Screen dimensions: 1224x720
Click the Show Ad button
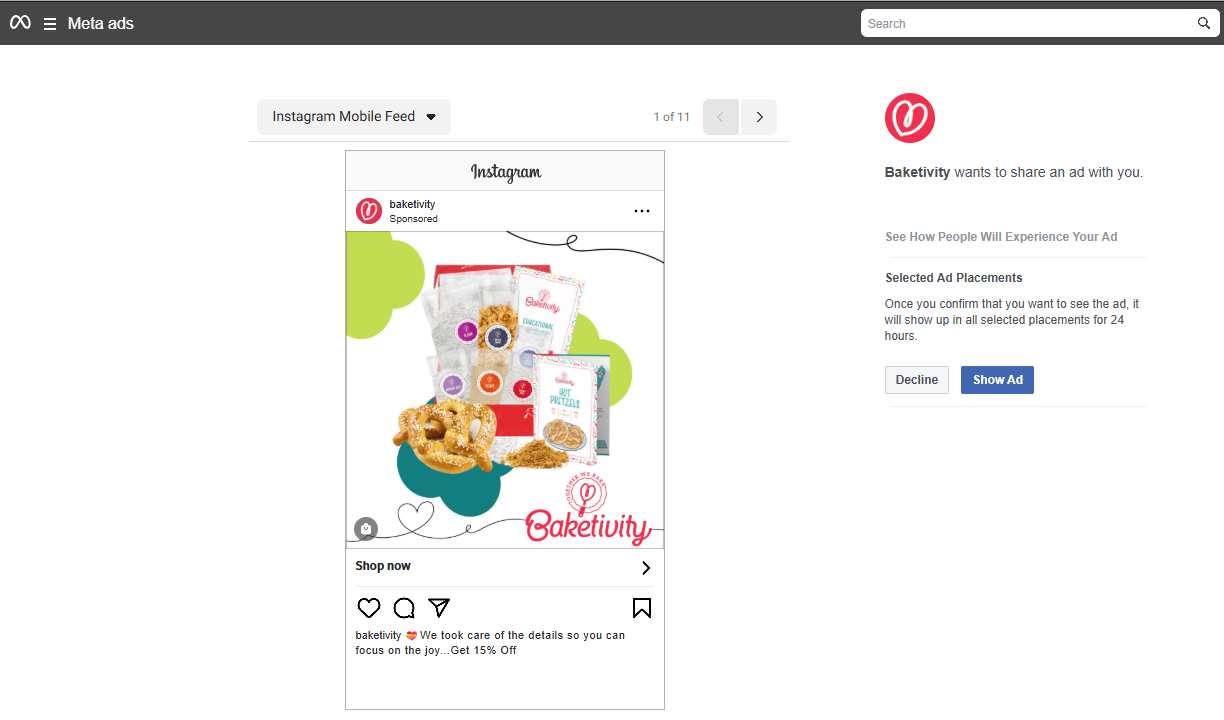coord(997,380)
